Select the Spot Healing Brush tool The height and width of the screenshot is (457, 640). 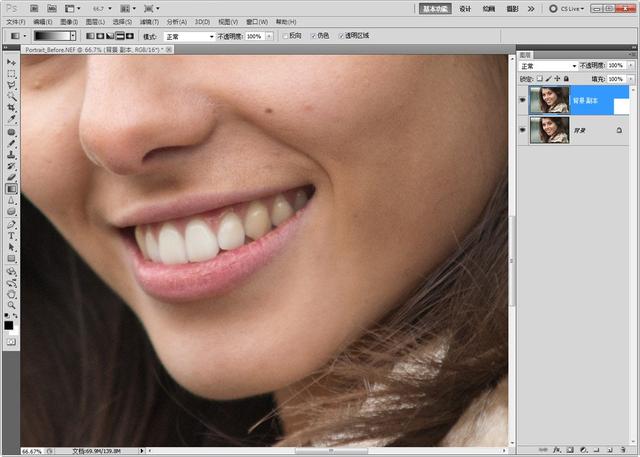11,133
